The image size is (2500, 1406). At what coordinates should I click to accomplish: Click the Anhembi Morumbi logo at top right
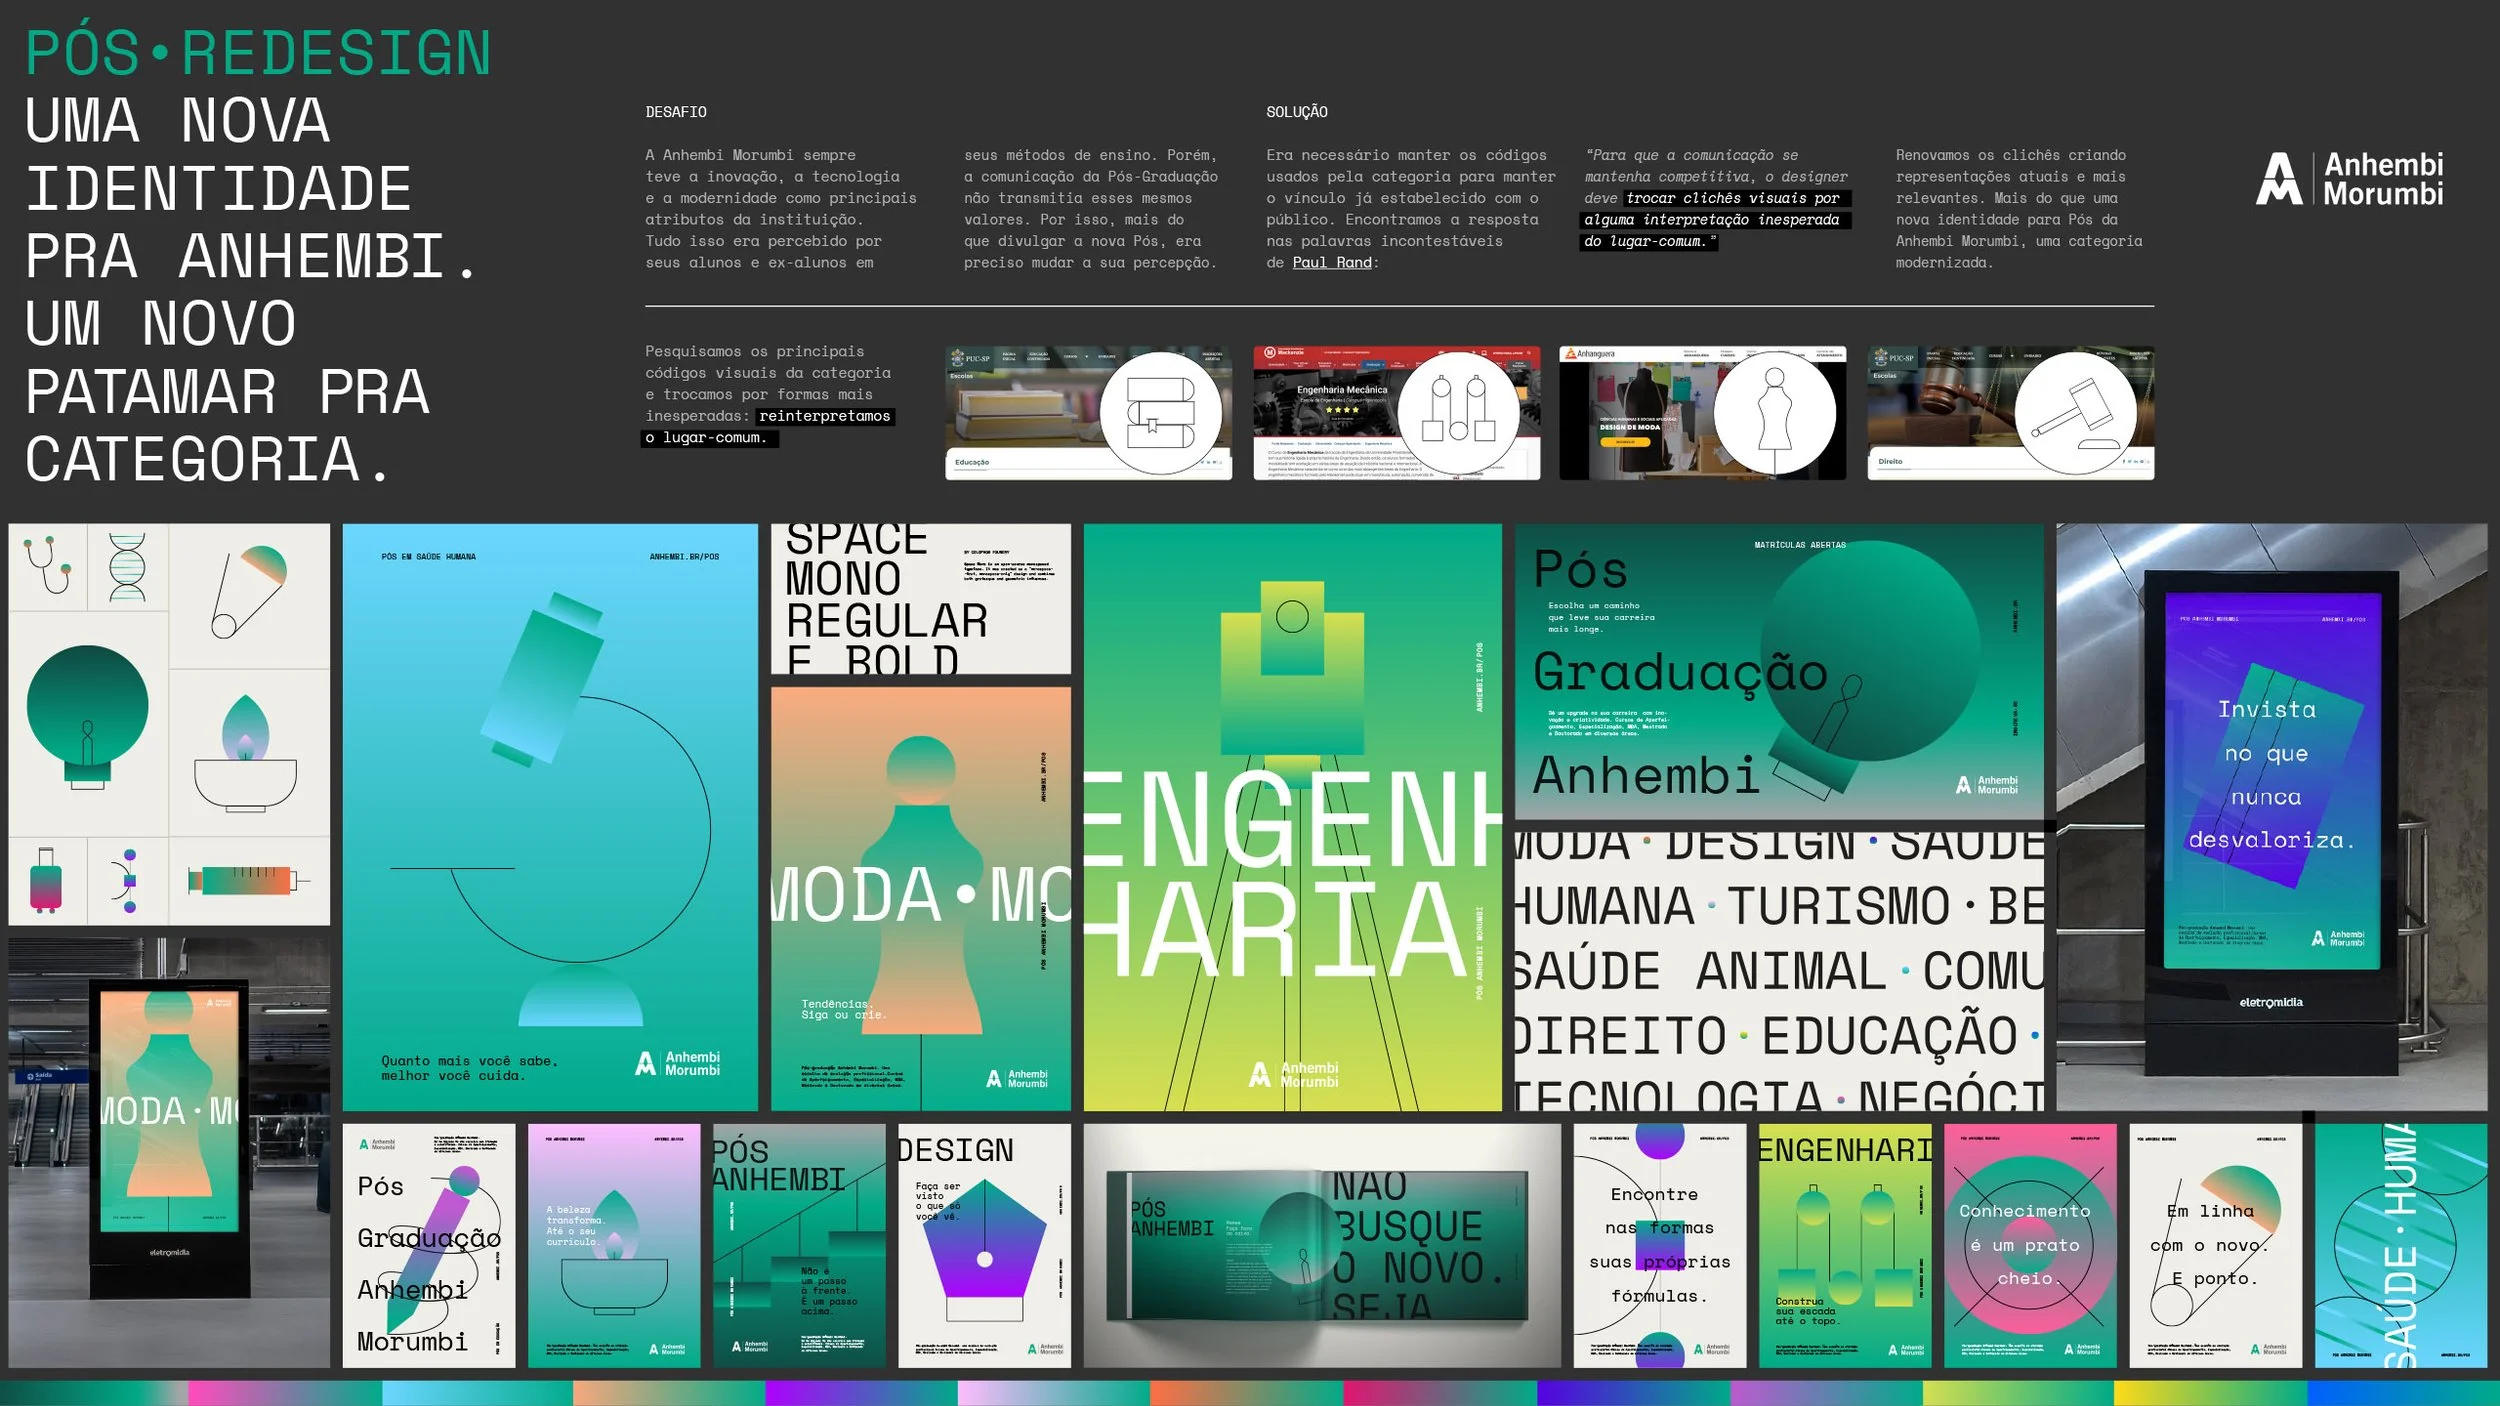tap(2348, 179)
